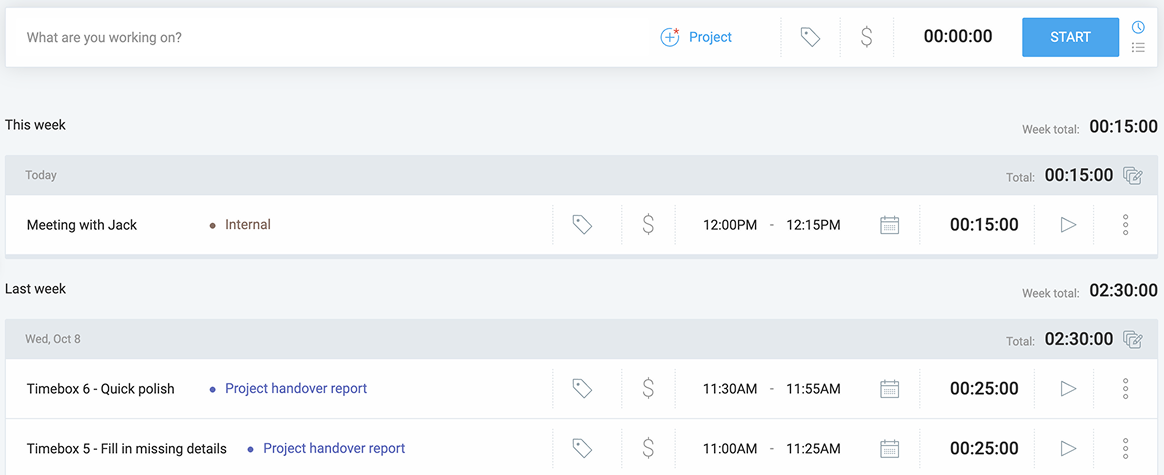Switch to manual mode via the list icon
The height and width of the screenshot is (475, 1164).
coord(1138,47)
